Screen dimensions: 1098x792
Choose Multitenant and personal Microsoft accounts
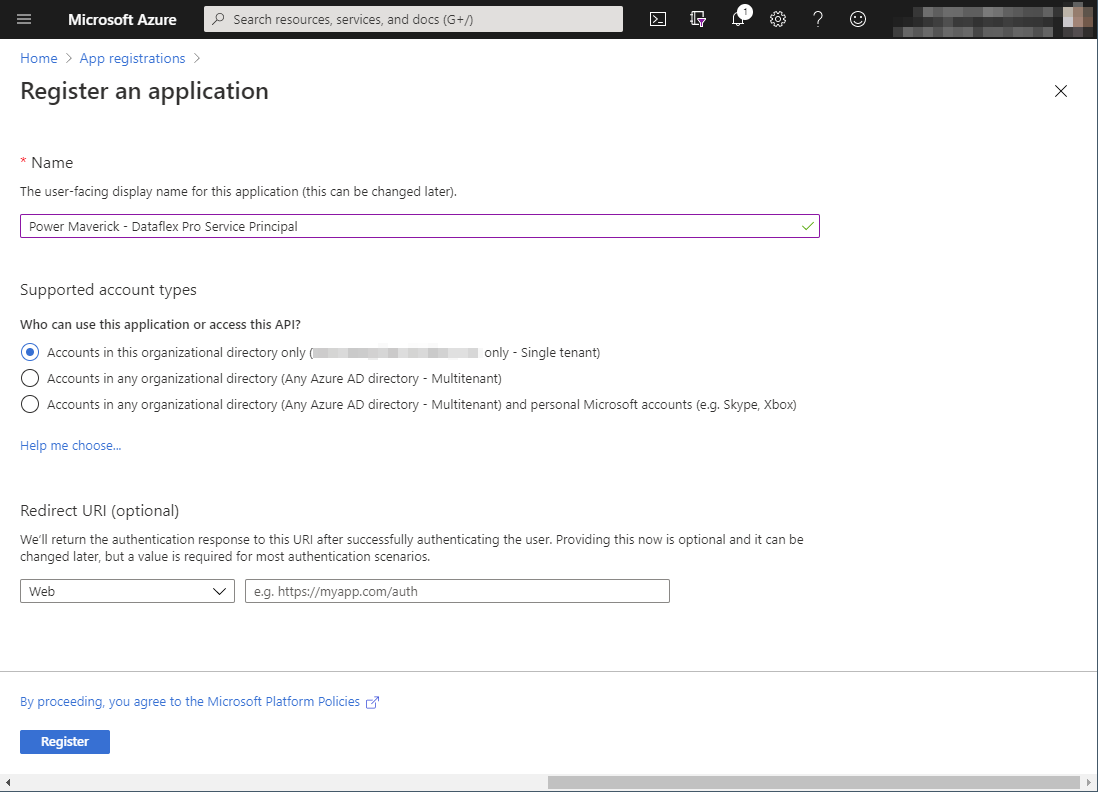coord(30,404)
